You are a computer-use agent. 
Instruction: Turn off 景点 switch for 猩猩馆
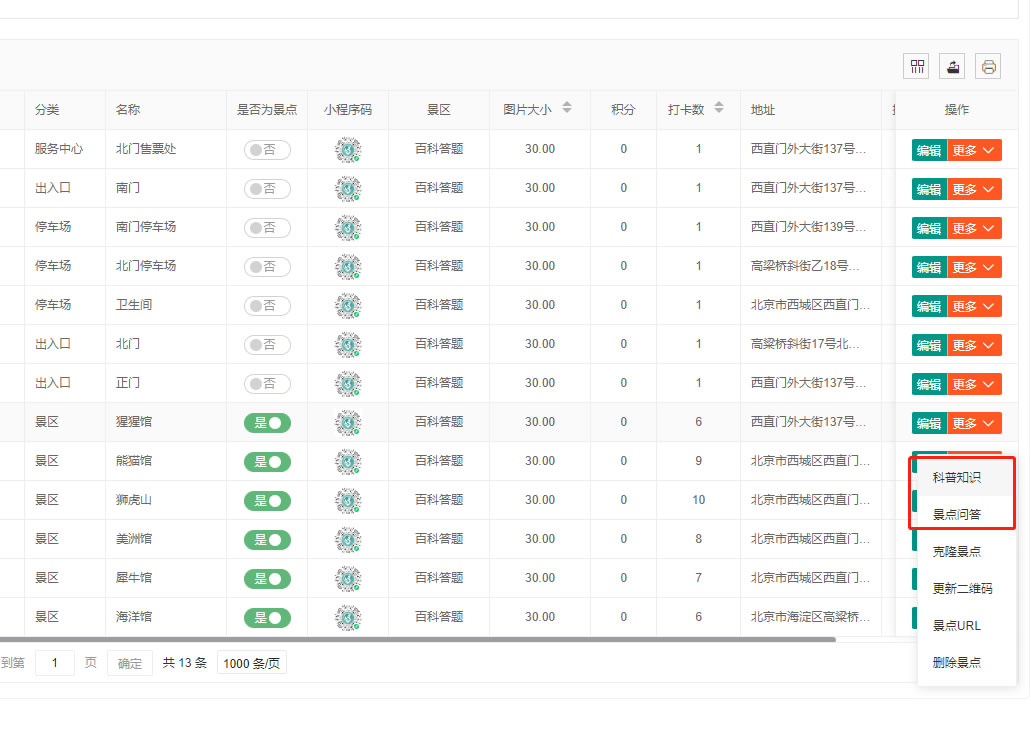pyautogui.click(x=267, y=423)
